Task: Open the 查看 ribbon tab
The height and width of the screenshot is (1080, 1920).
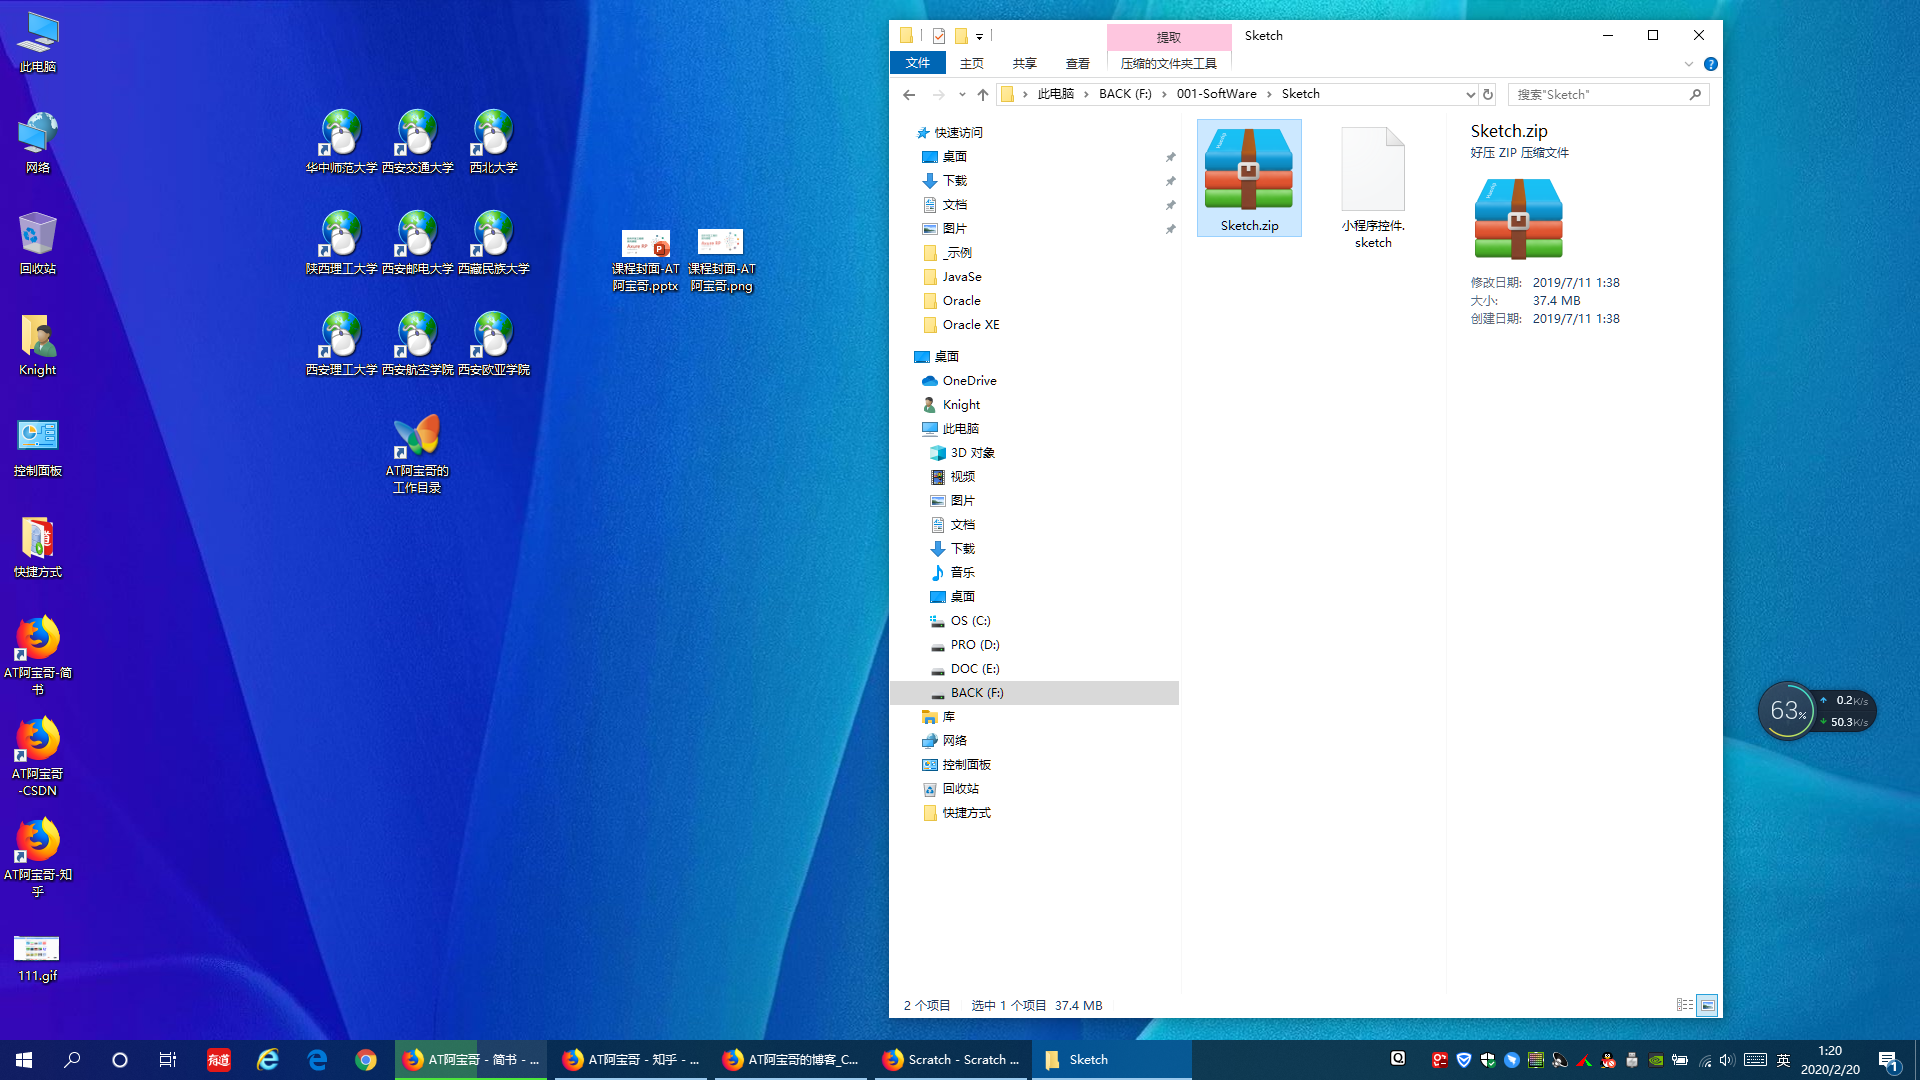Action: (1077, 64)
